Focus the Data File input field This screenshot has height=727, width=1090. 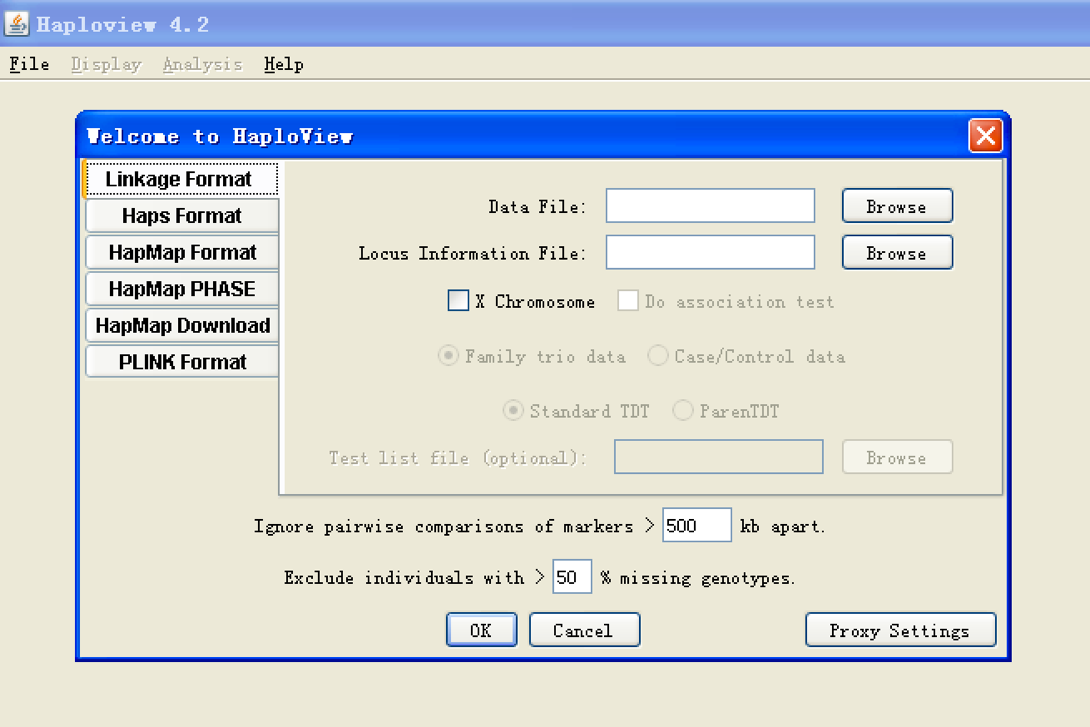pyautogui.click(x=710, y=206)
